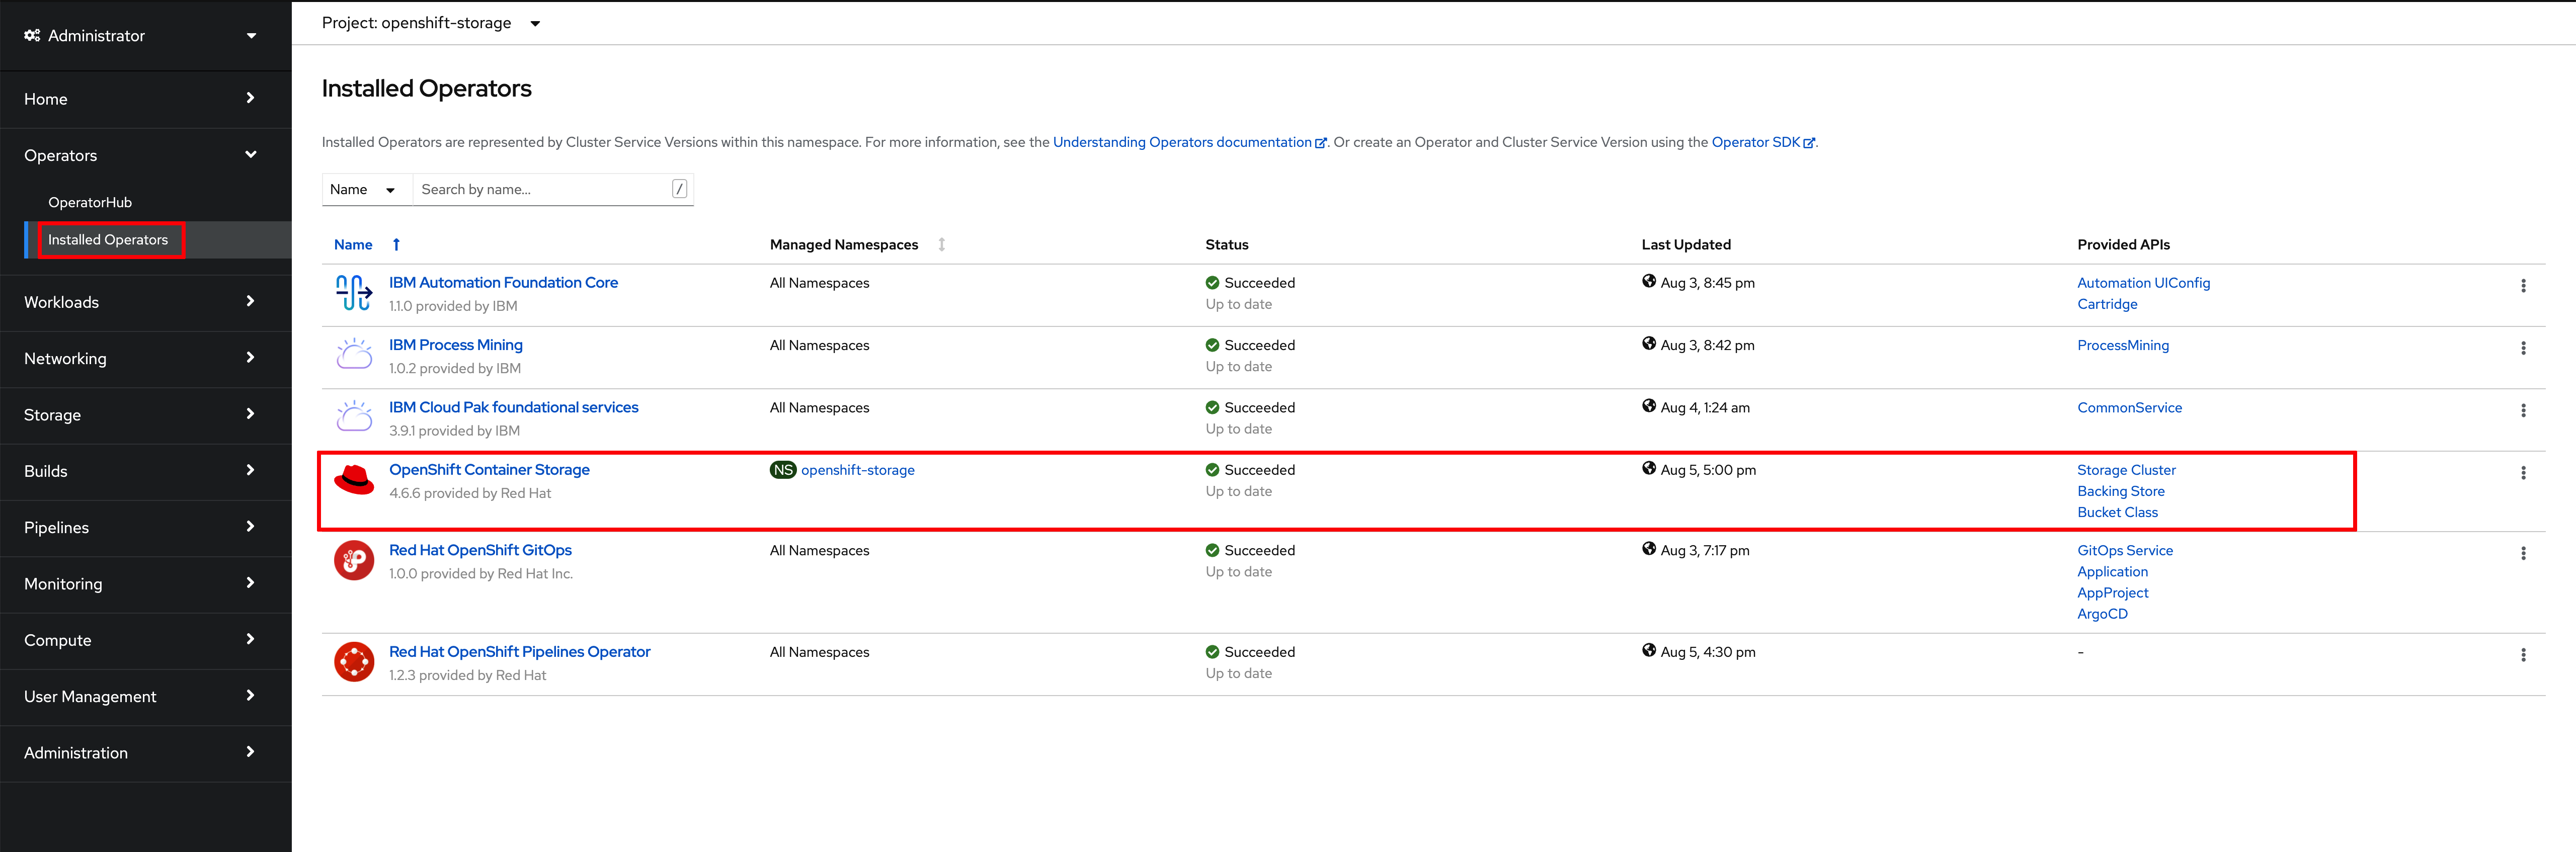Expand the Compute navigation section
Image resolution: width=2576 pixels, height=852 pixels.
click(x=146, y=640)
